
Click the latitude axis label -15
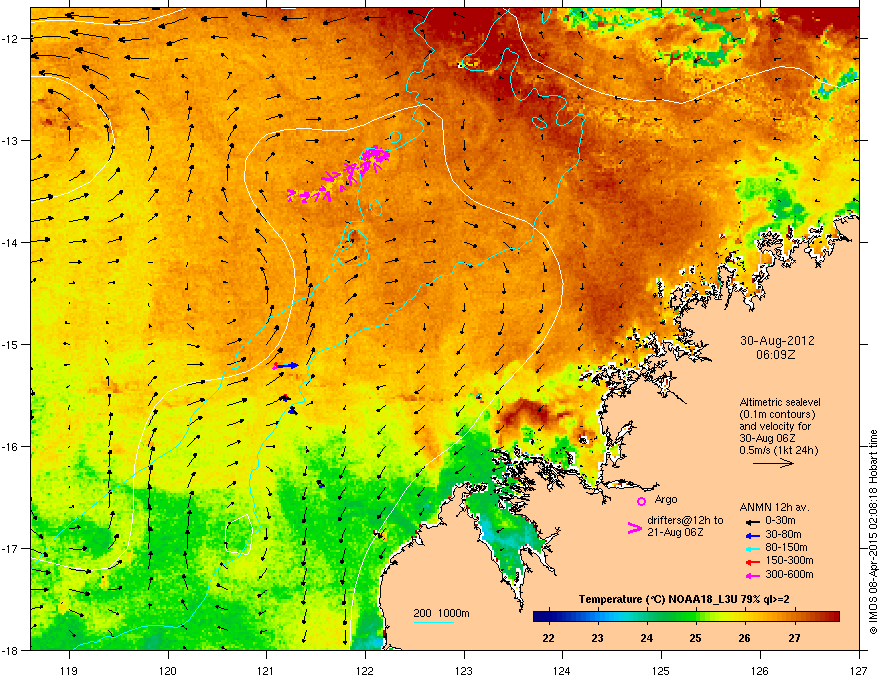pyautogui.click(x=10, y=344)
